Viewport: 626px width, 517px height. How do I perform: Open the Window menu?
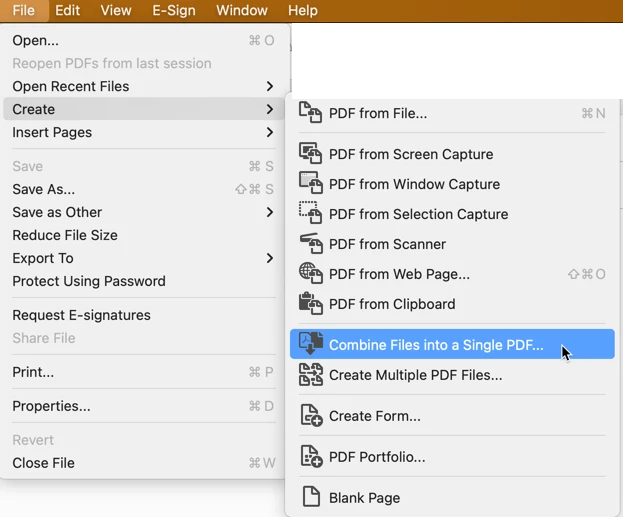pos(242,10)
